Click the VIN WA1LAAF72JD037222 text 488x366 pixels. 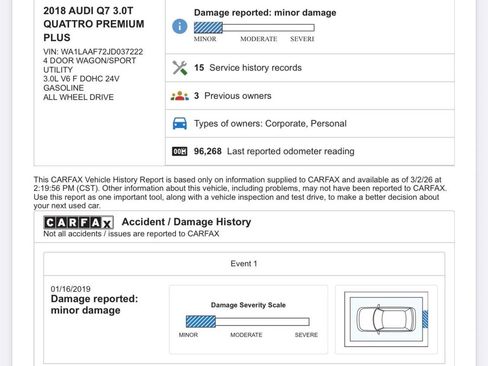(93, 52)
